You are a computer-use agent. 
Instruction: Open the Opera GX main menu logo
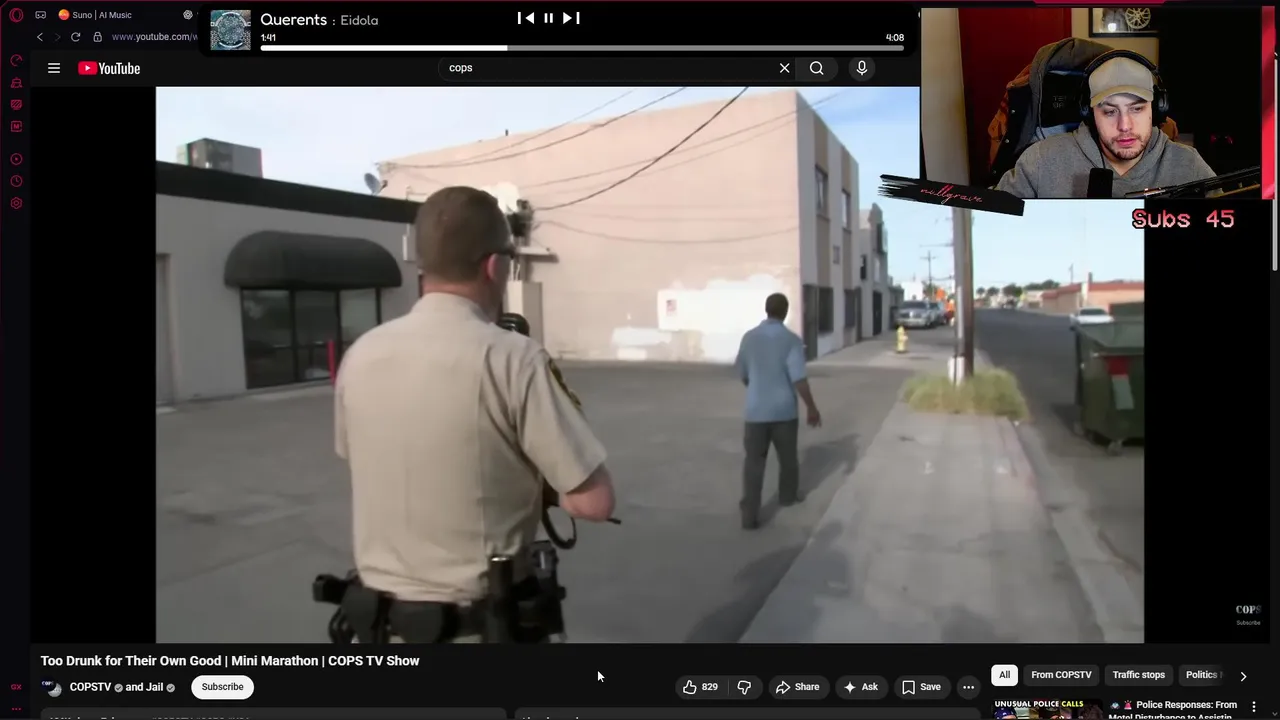coord(16,15)
